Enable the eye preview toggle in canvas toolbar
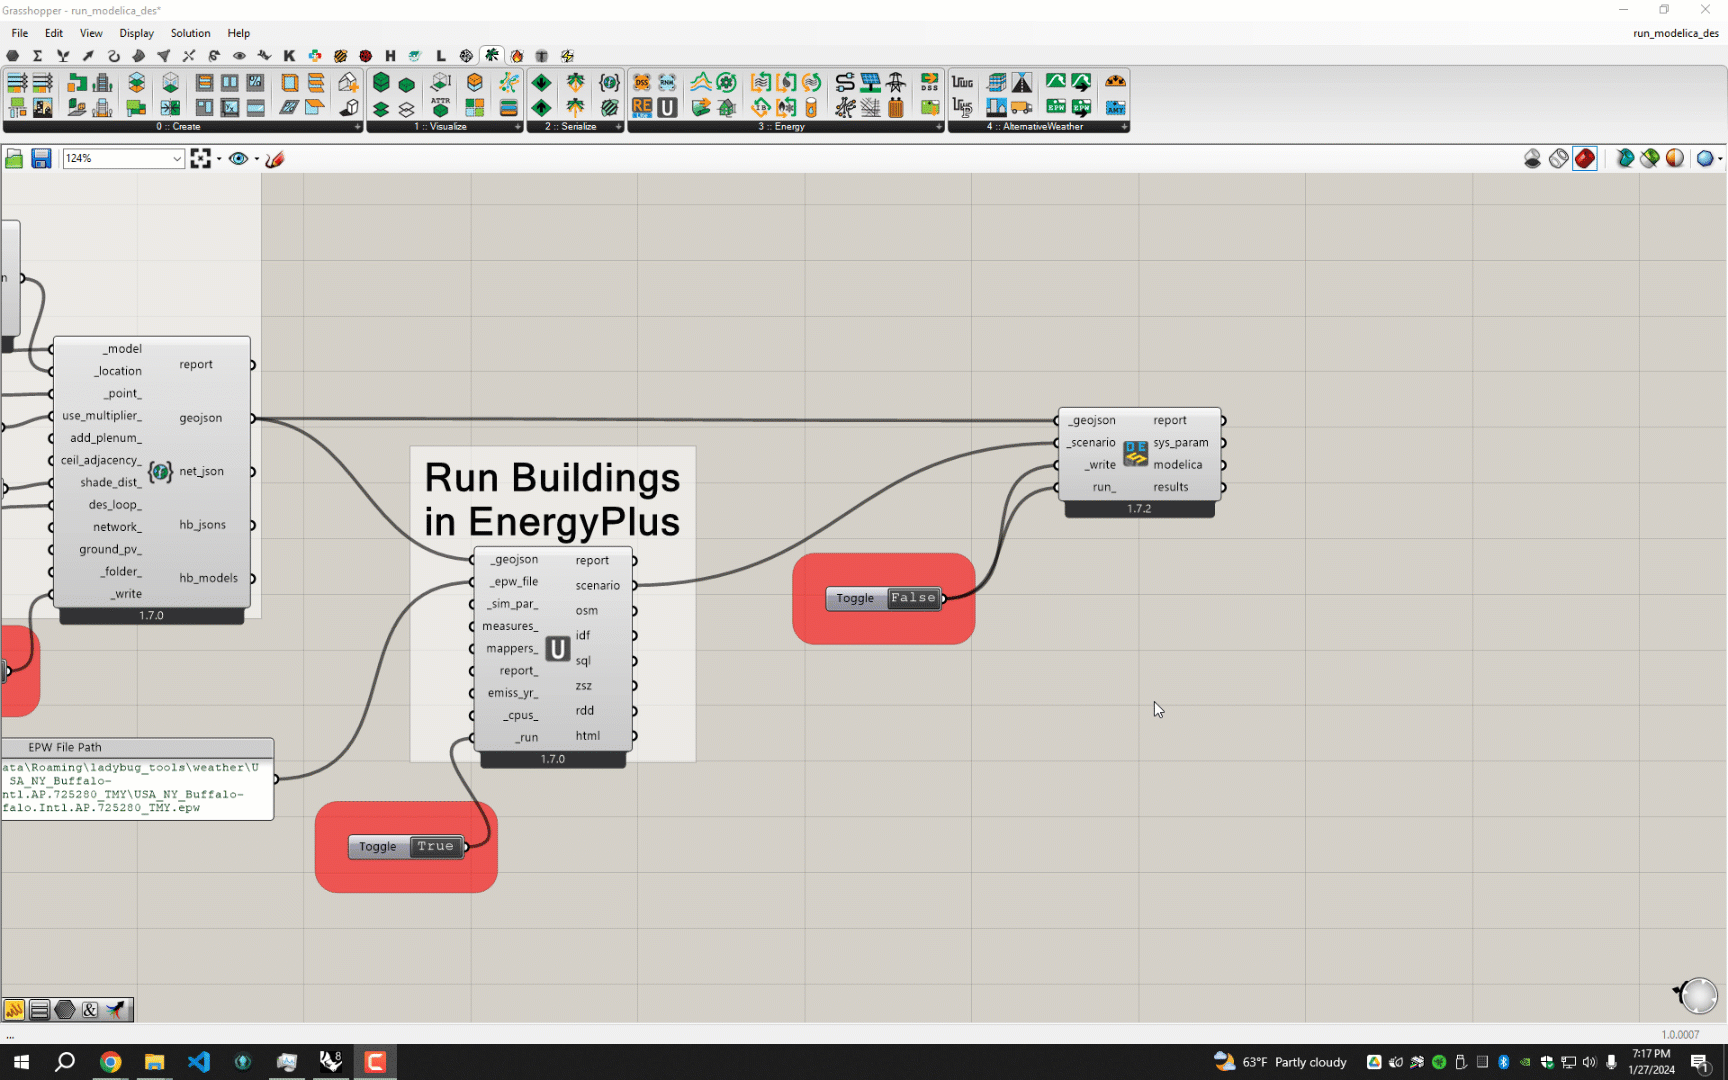Image resolution: width=1728 pixels, height=1080 pixels. pyautogui.click(x=238, y=158)
